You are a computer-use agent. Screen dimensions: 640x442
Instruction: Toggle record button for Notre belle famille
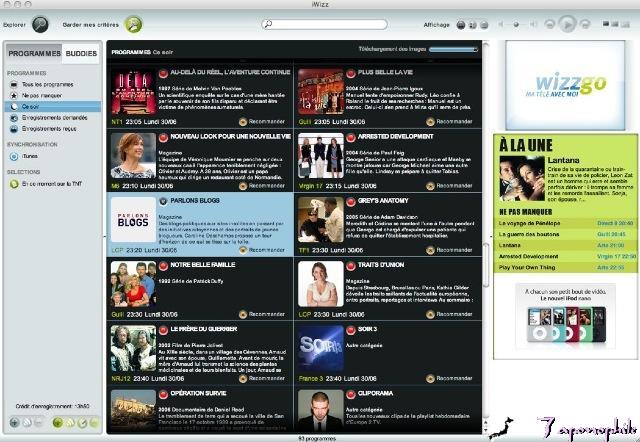click(x=163, y=266)
